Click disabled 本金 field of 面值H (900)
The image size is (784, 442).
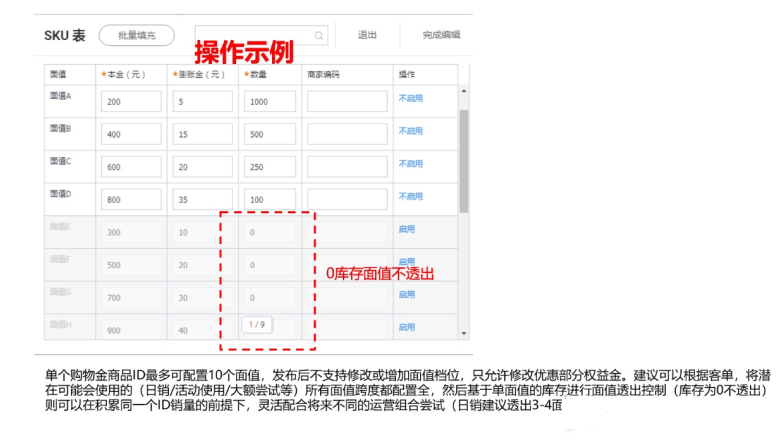point(131,329)
